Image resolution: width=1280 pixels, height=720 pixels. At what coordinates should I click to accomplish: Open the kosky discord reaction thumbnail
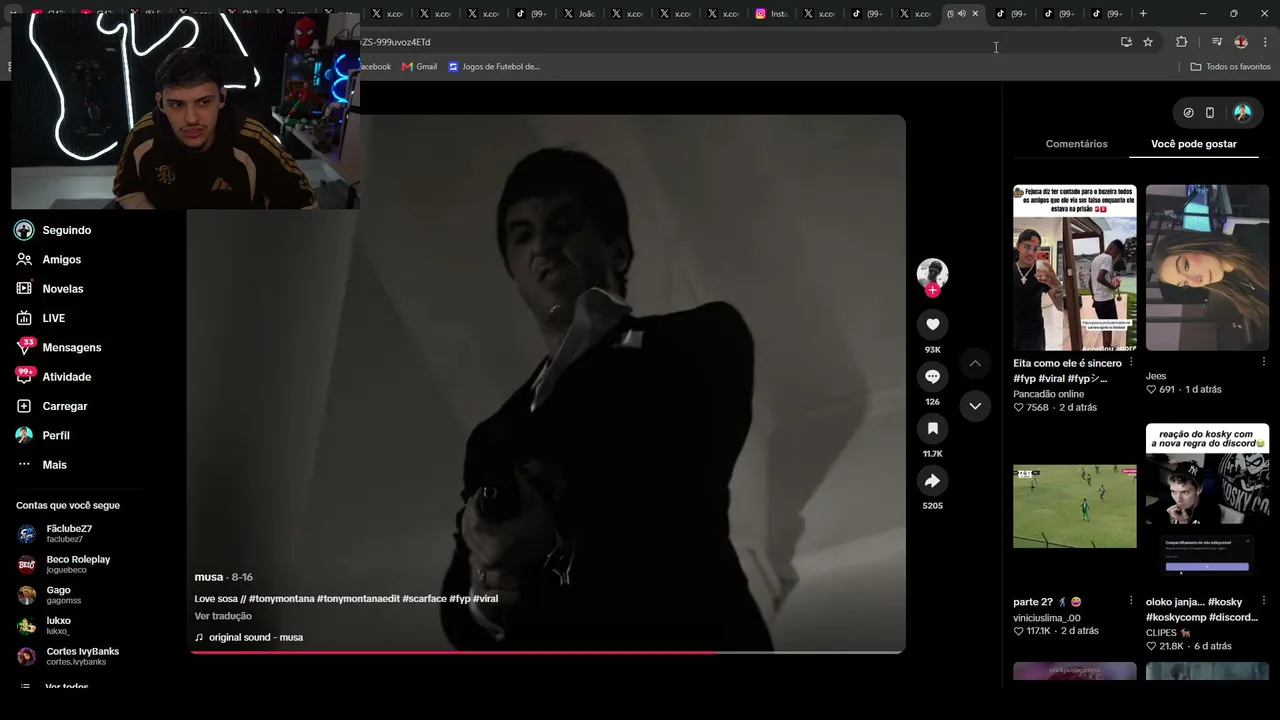(1207, 506)
